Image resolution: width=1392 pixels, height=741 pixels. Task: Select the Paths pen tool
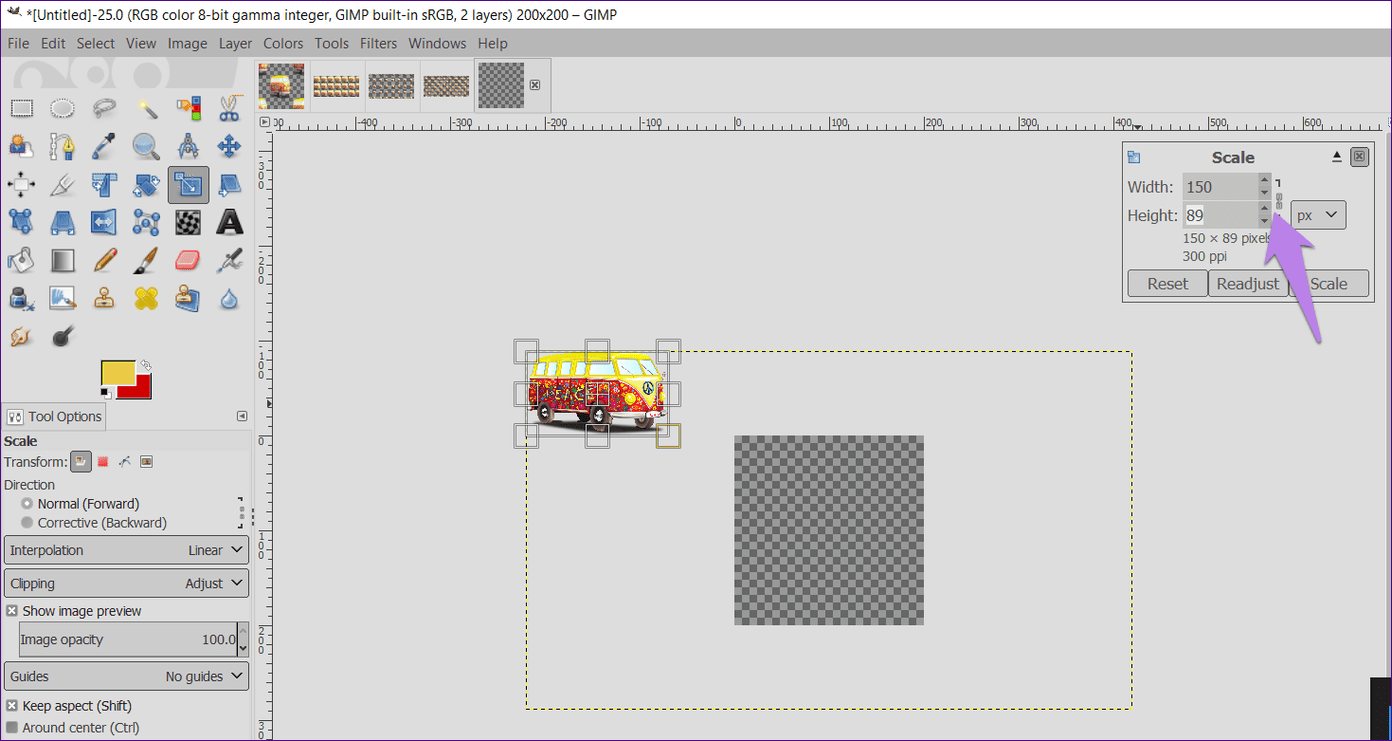(x=63, y=146)
